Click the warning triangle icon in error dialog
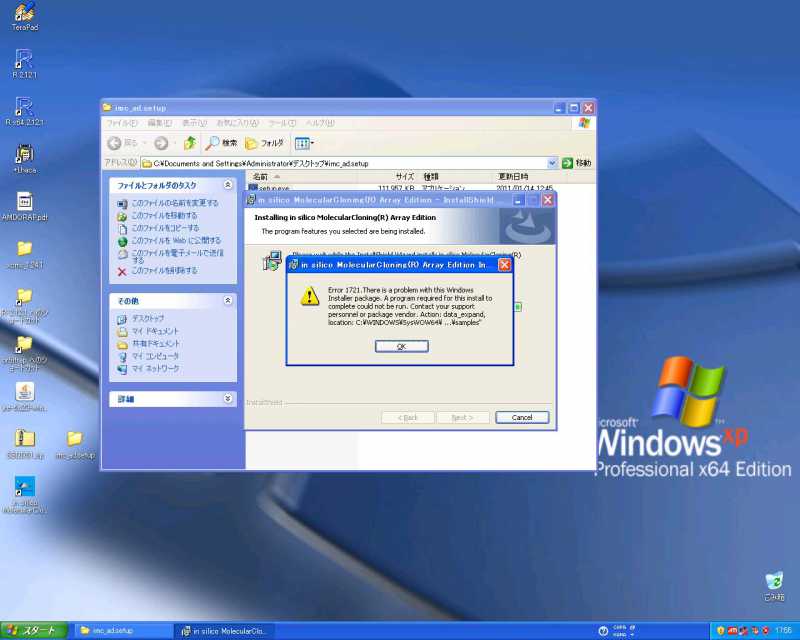Viewport: 800px width, 640px height. coord(310,297)
